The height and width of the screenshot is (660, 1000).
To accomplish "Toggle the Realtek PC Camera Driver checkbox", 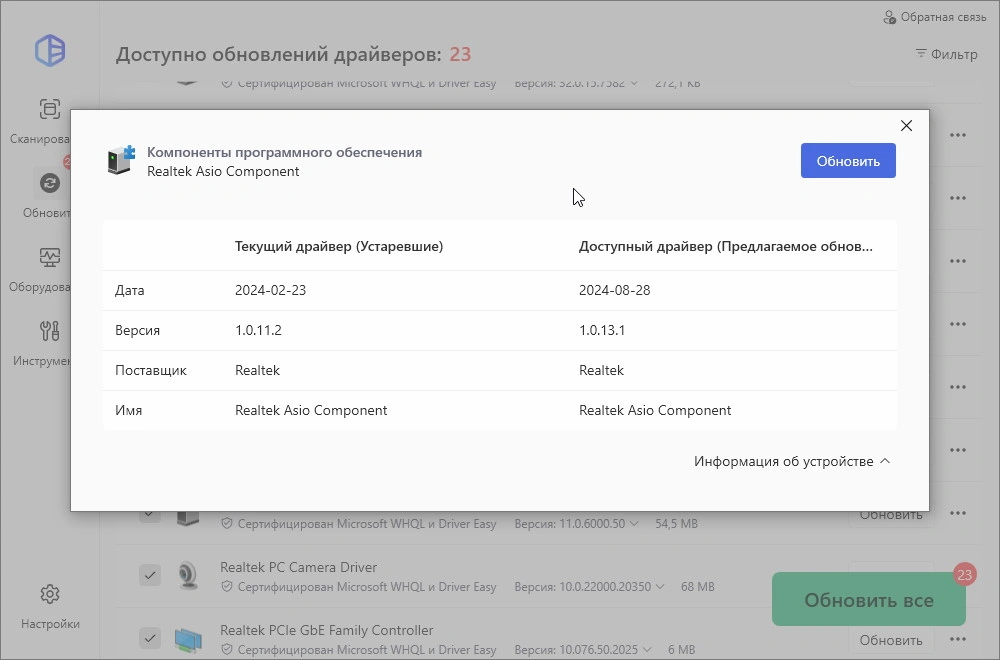I will tap(150, 575).
